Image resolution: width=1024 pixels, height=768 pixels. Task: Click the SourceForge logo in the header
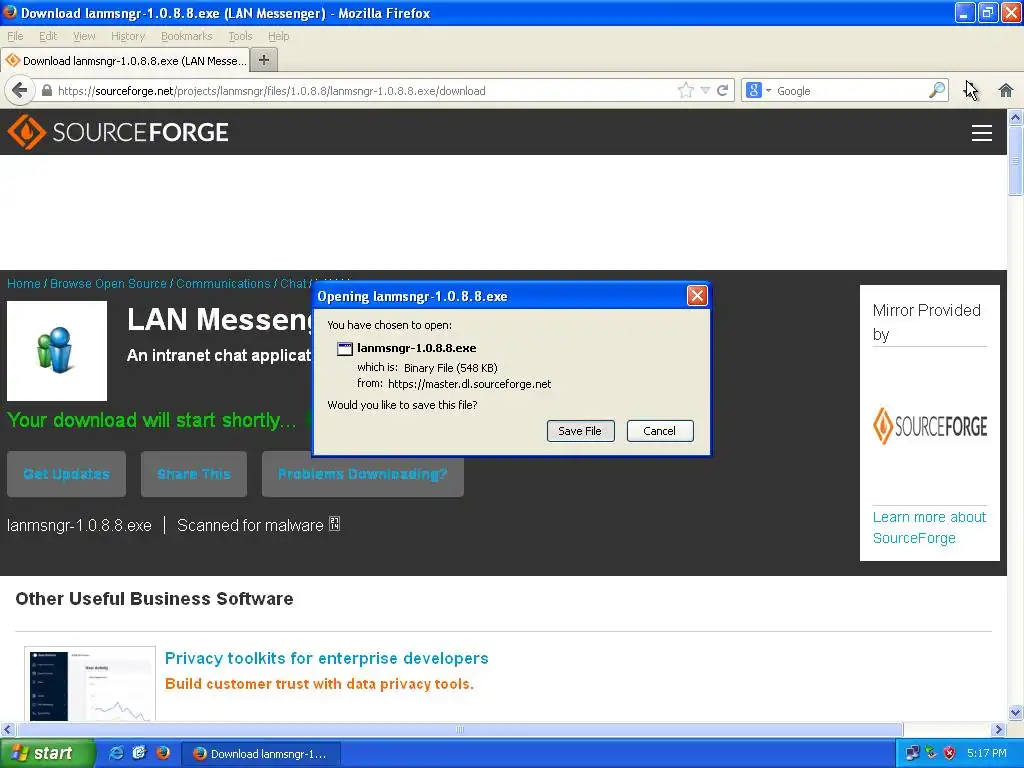point(118,132)
